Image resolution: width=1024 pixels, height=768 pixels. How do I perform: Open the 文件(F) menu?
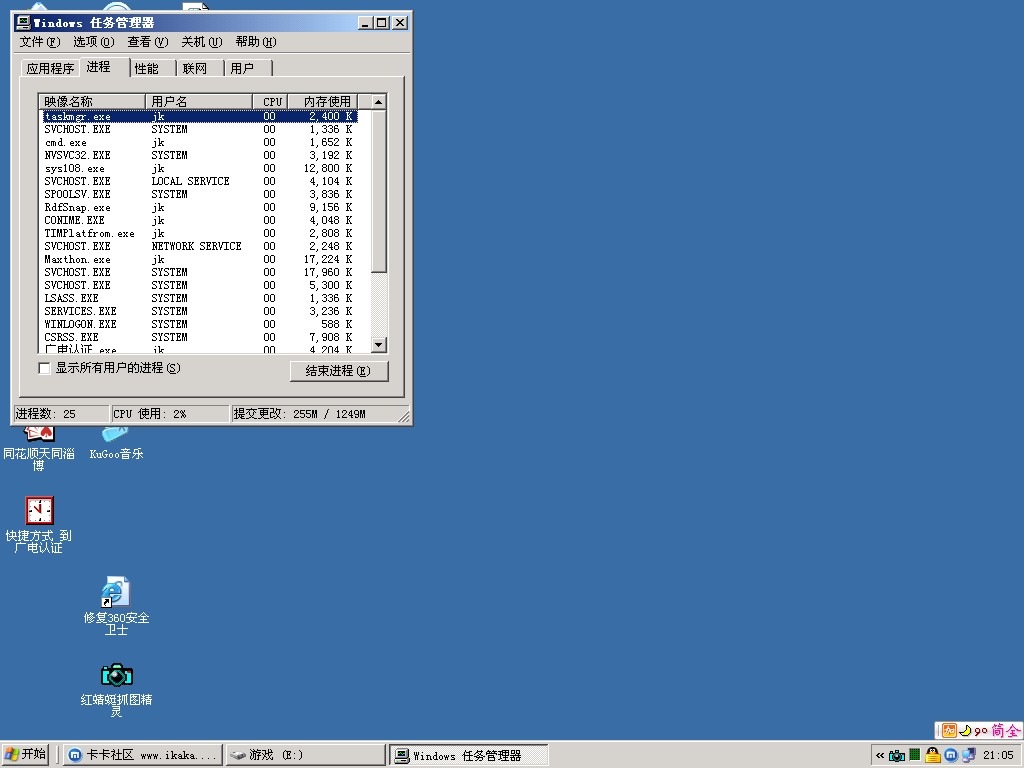40,42
